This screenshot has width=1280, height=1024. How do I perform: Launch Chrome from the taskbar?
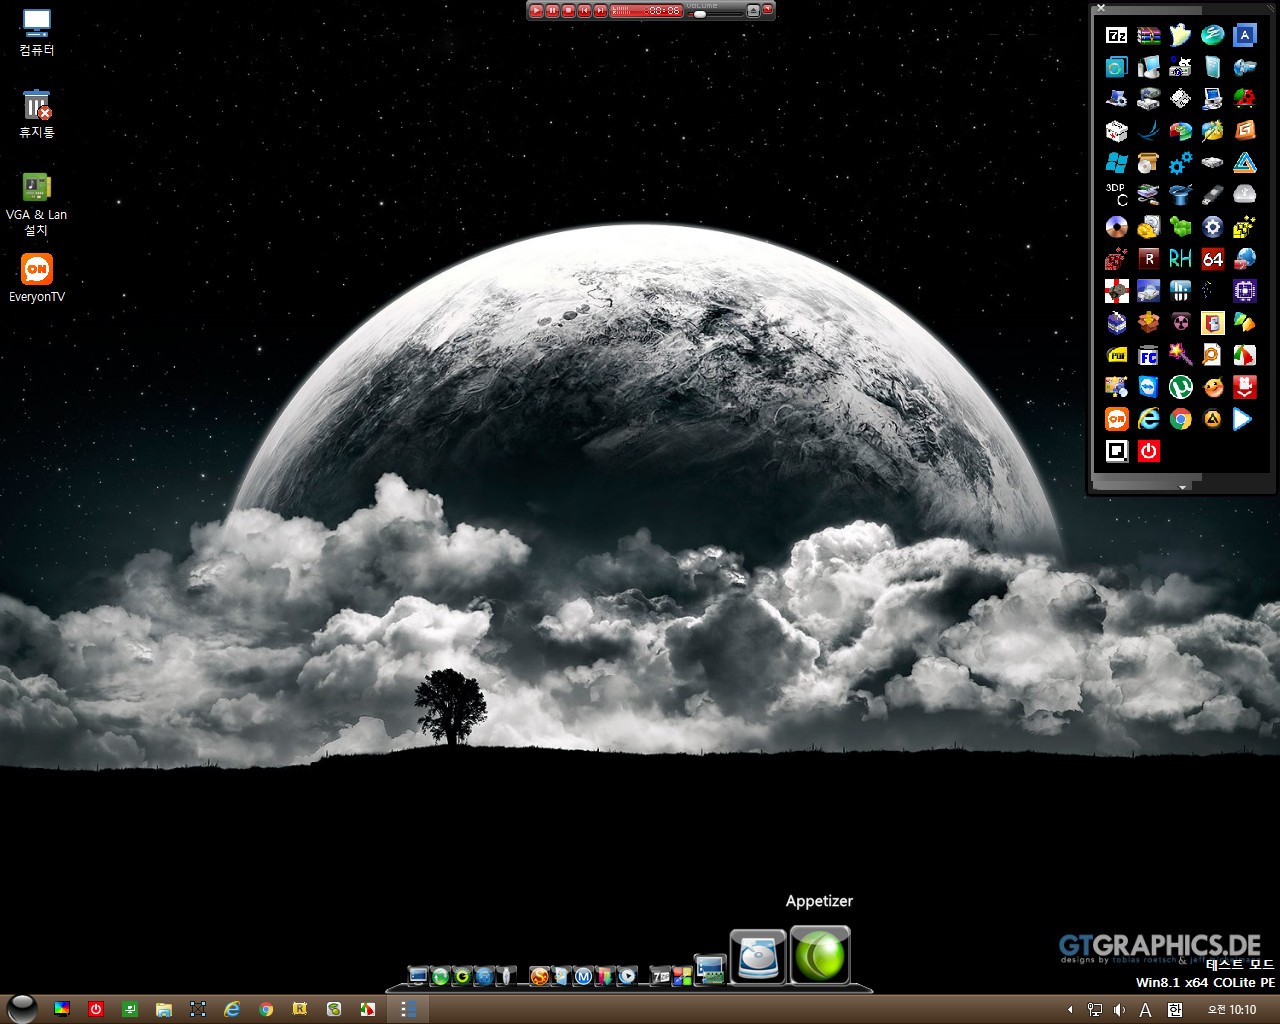pyautogui.click(x=266, y=1009)
